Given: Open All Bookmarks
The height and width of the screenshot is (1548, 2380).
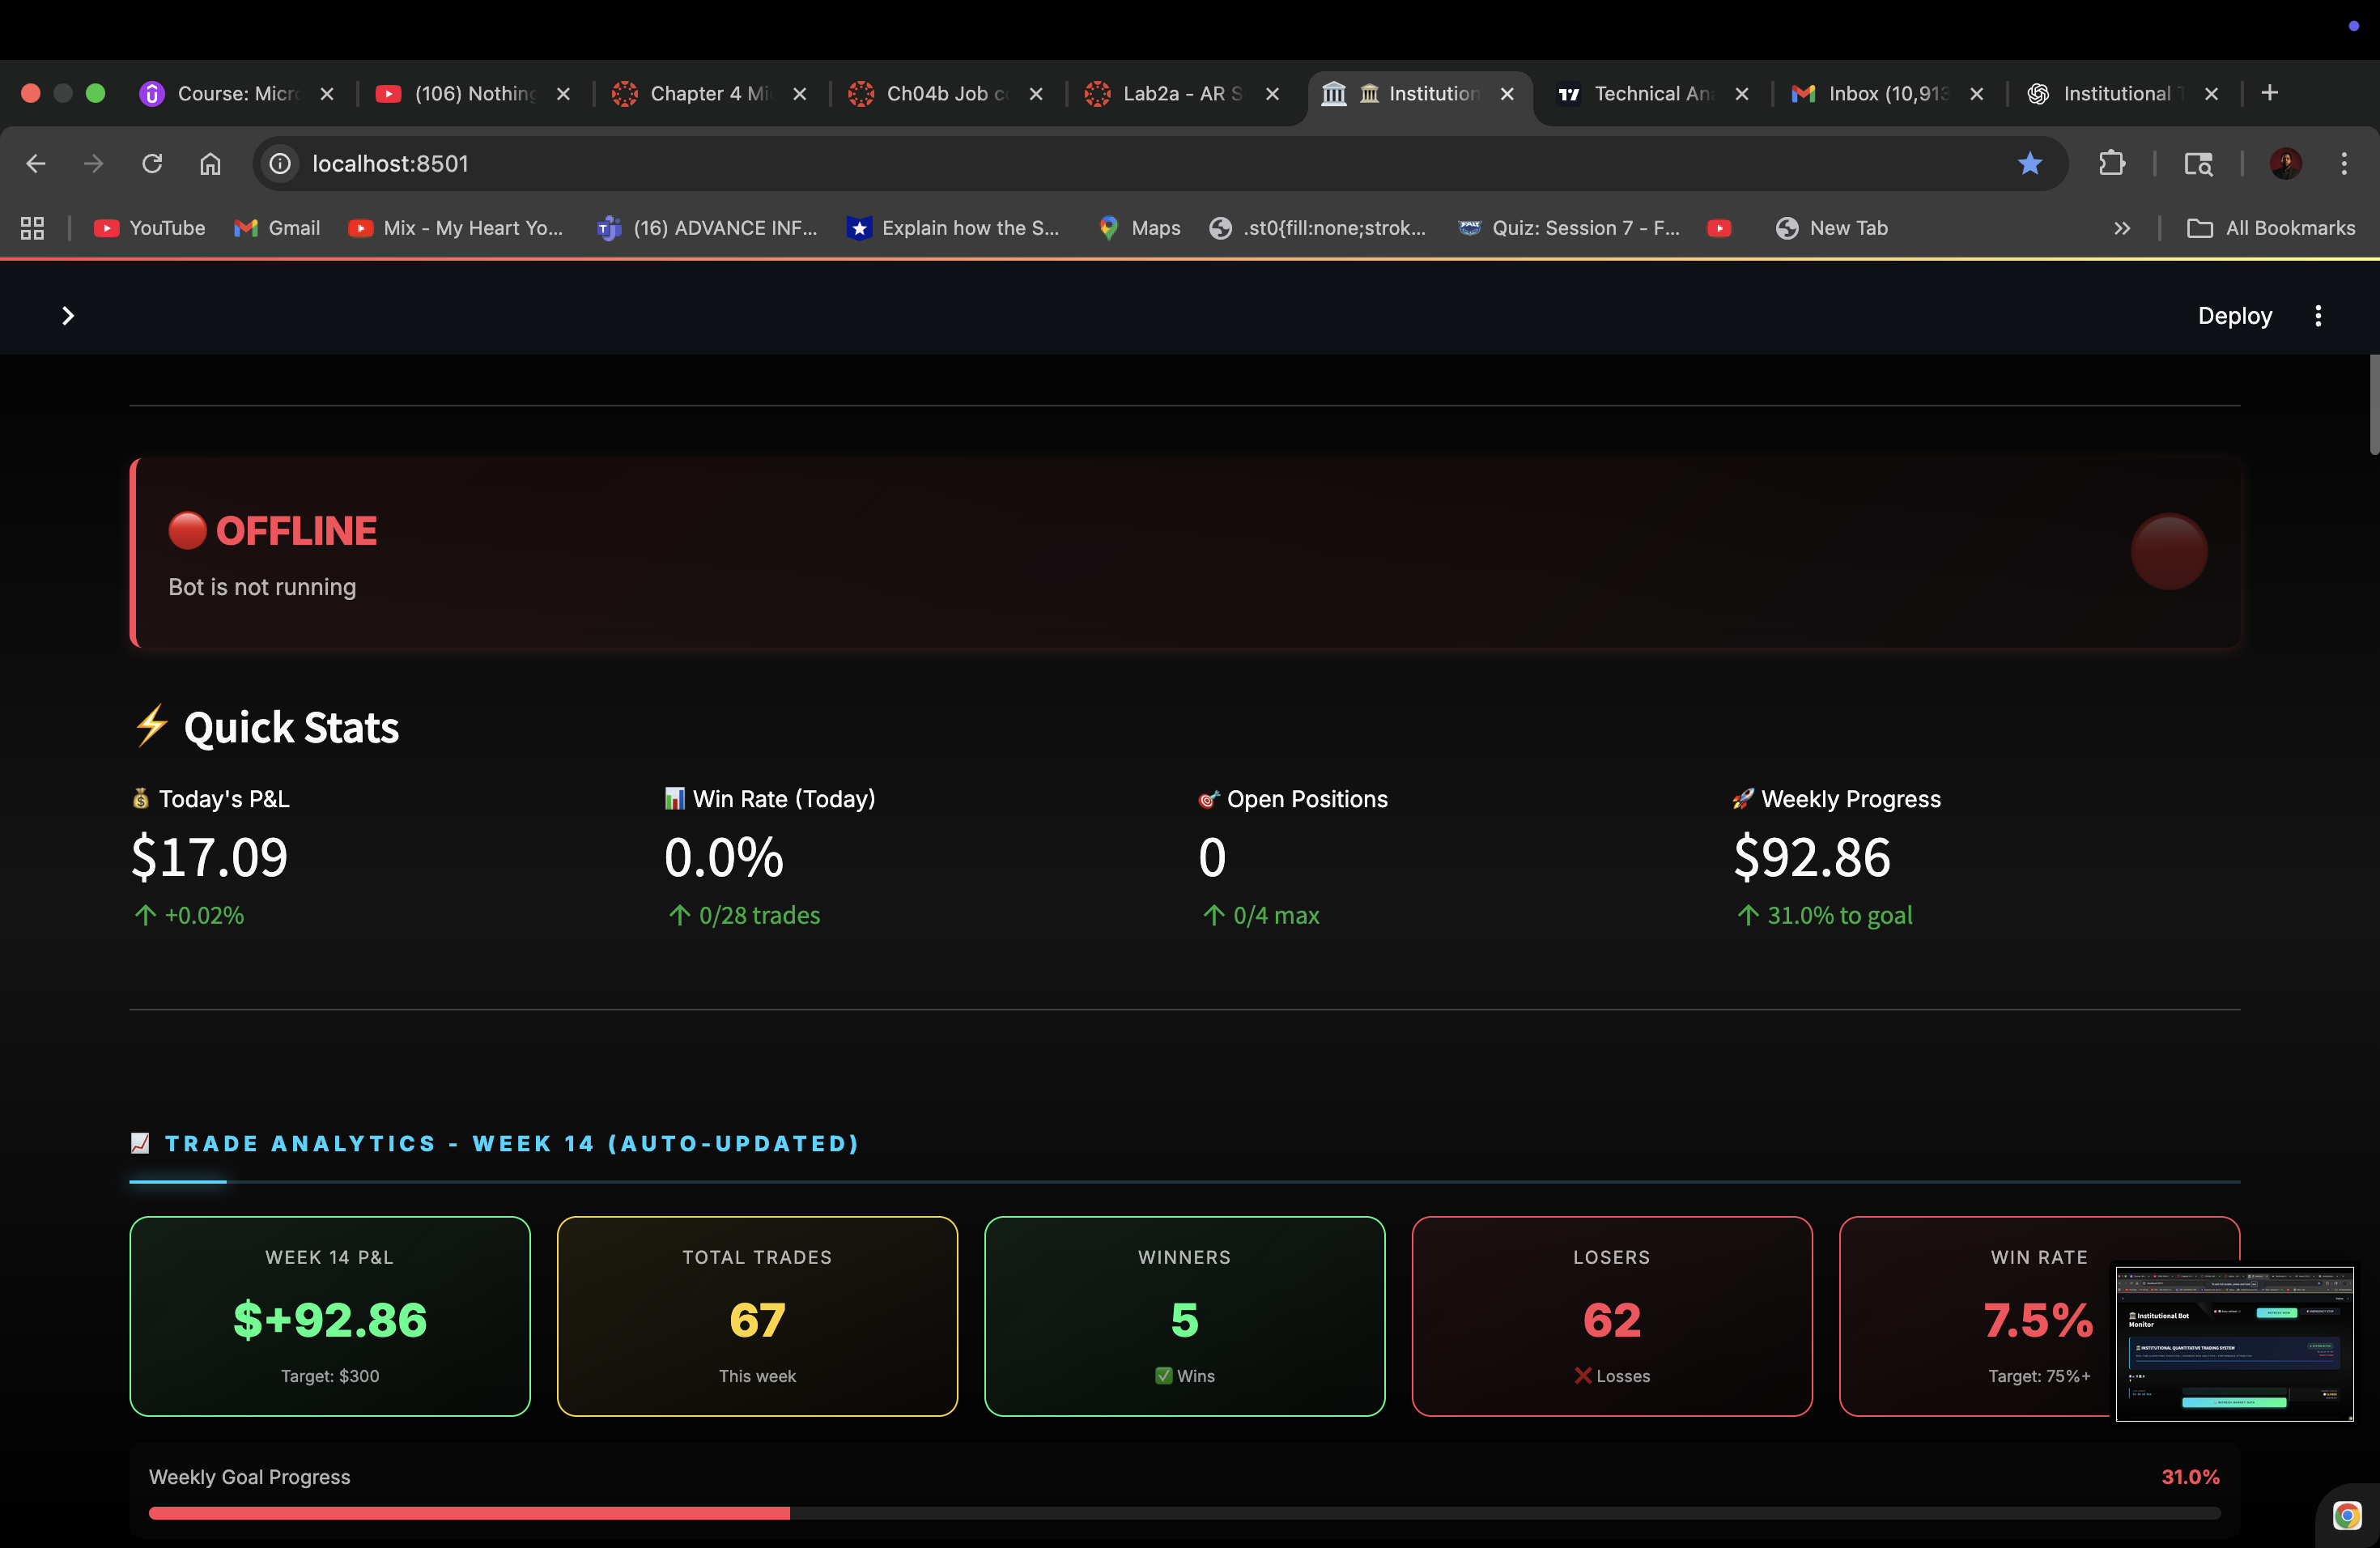Looking at the screenshot, I should (x=2272, y=228).
